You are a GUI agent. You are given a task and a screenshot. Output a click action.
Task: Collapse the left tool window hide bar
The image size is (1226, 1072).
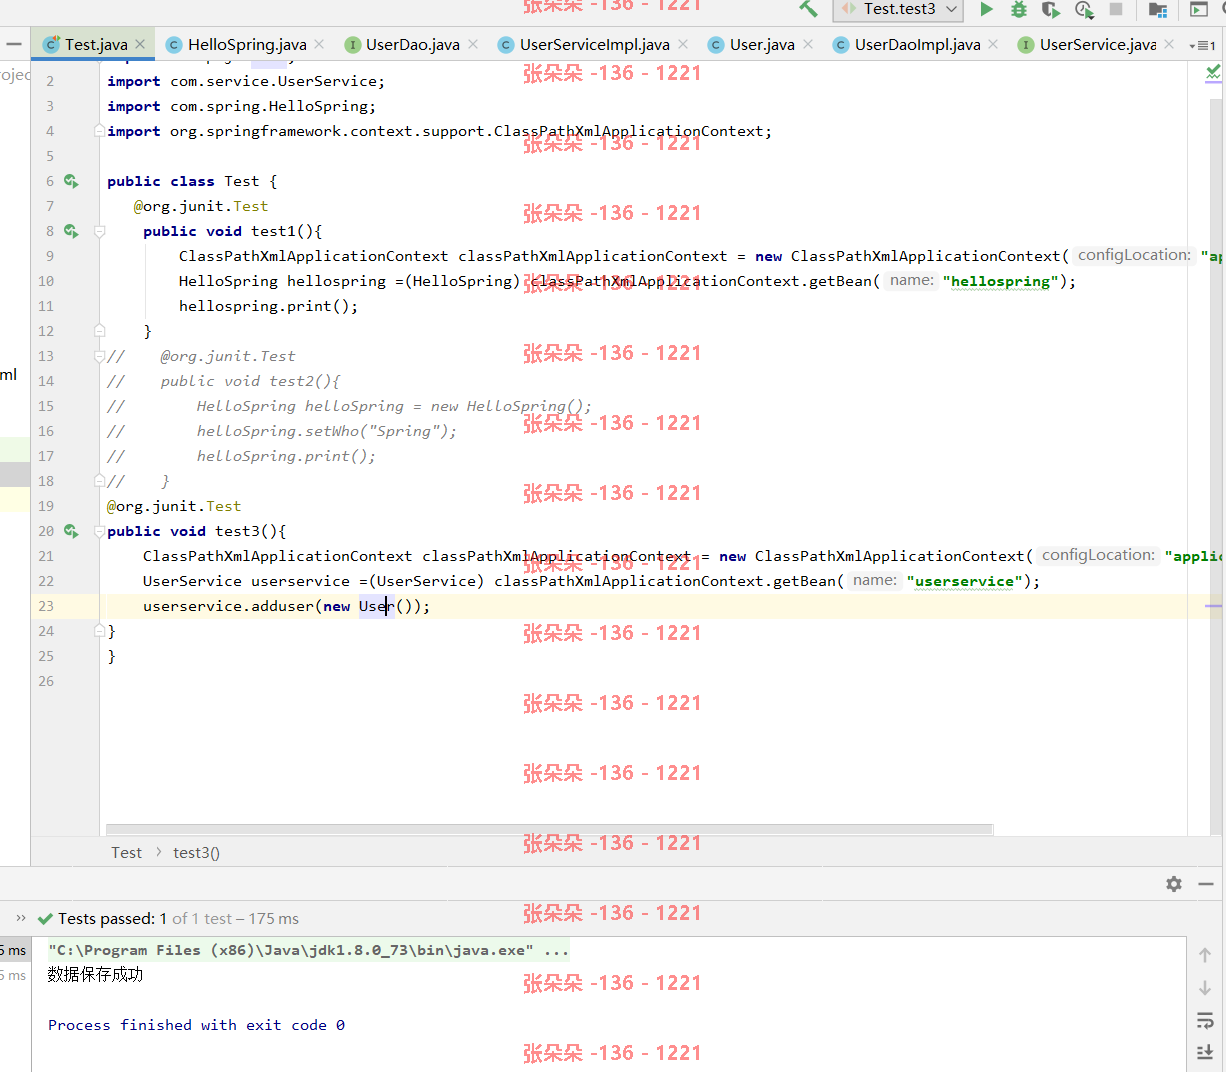[x=13, y=44]
